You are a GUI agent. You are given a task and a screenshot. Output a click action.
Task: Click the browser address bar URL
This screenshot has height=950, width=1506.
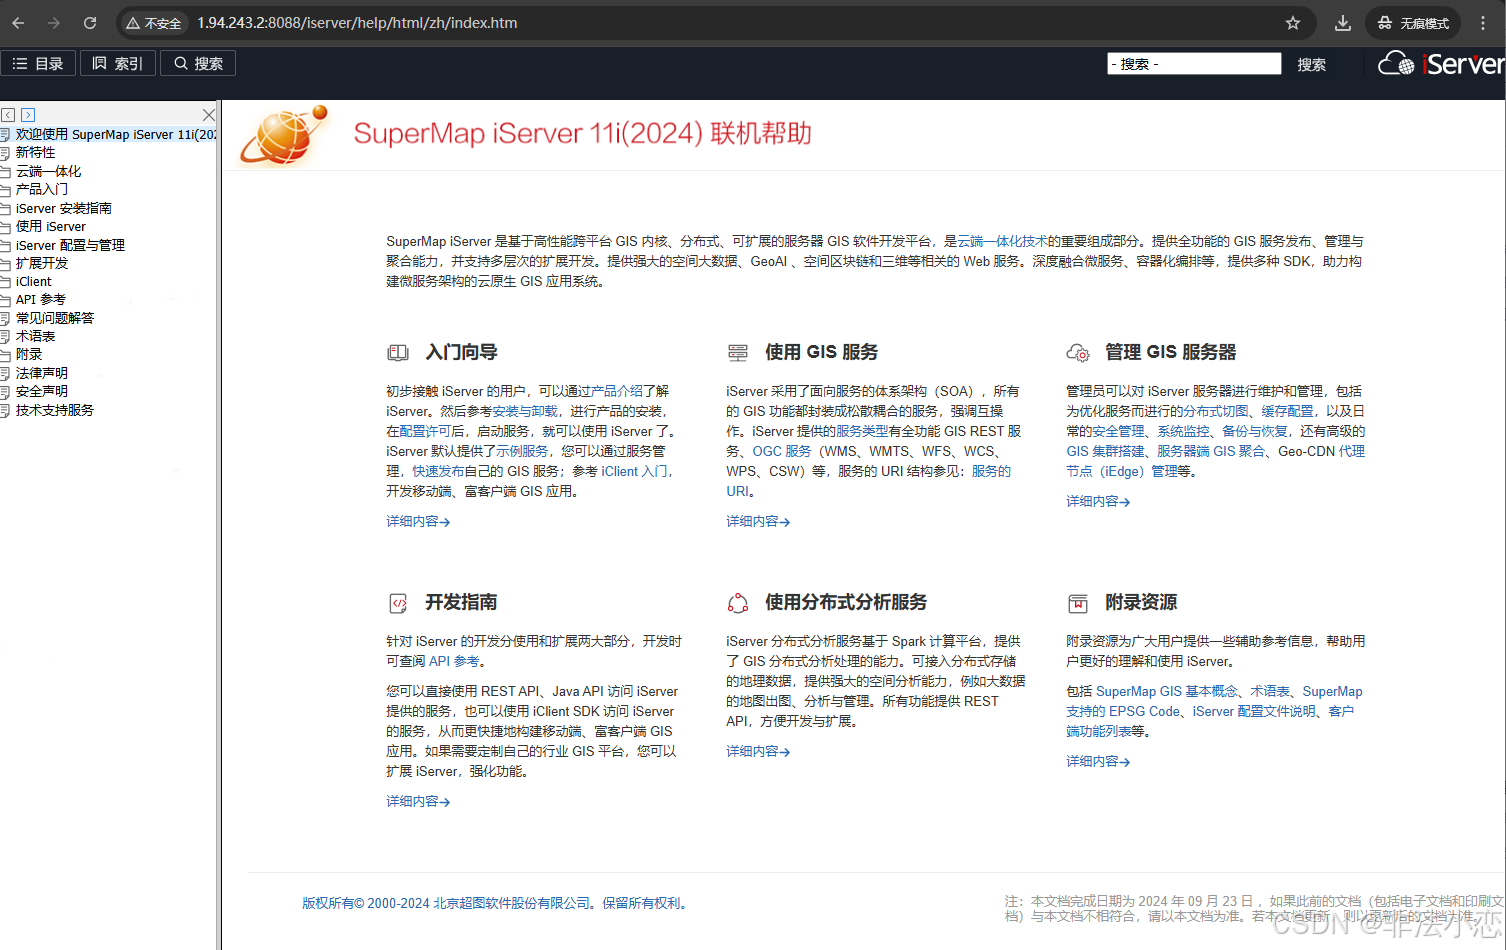click(357, 23)
